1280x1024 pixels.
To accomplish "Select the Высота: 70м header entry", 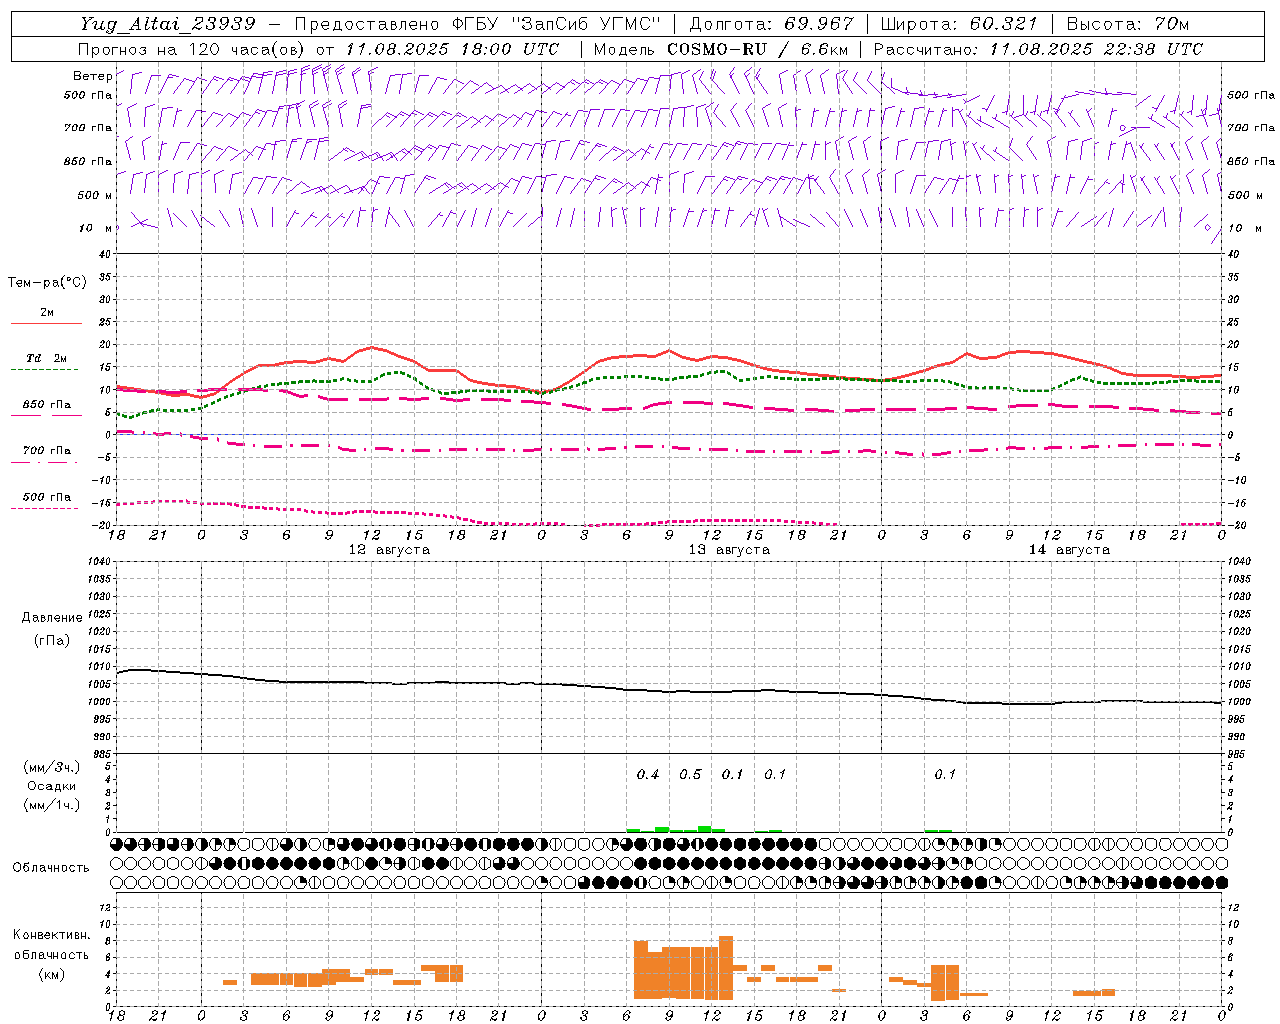I will click(x=1128, y=24).
